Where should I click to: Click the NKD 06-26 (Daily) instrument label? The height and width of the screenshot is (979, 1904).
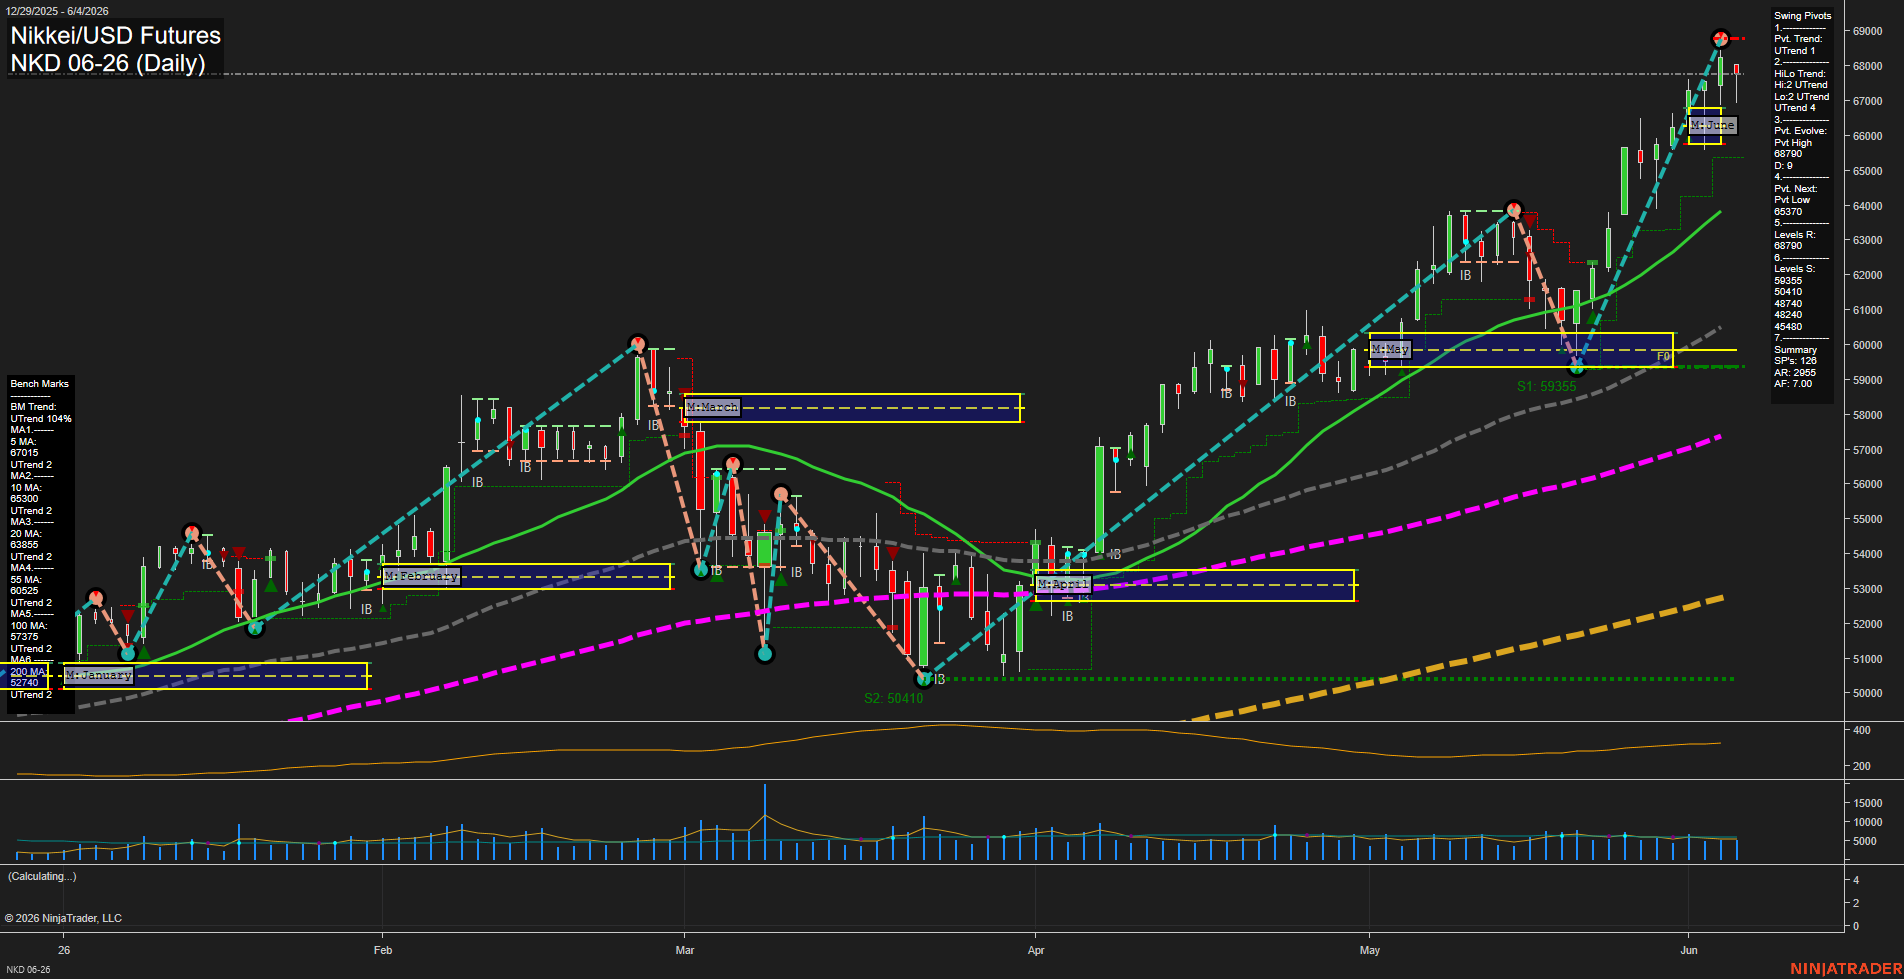pyautogui.click(x=108, y=63)
